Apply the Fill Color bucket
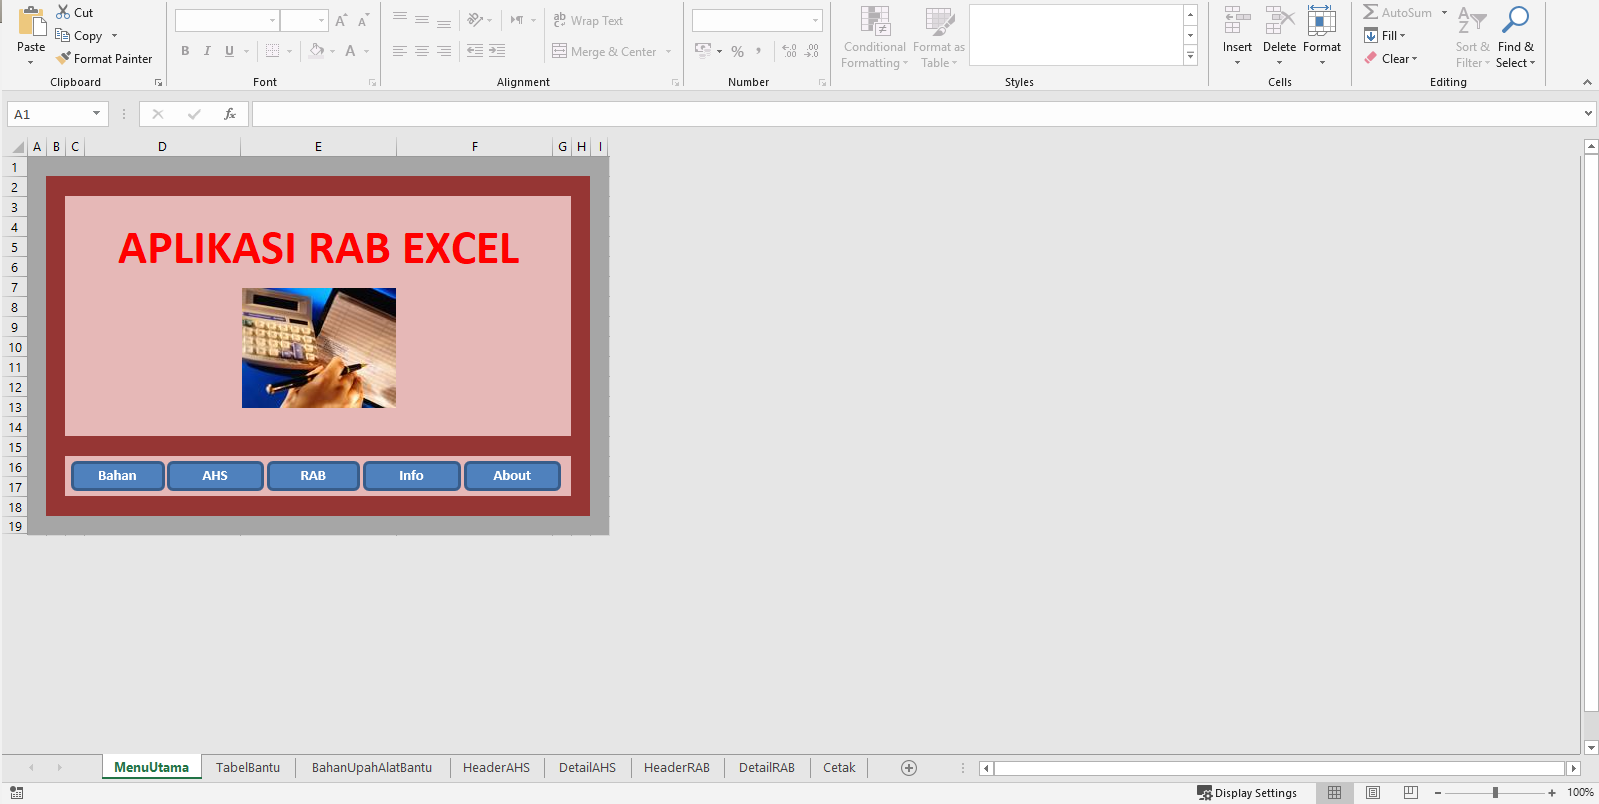The height and width of the screenshot is (804, 1599). [316, 51]
